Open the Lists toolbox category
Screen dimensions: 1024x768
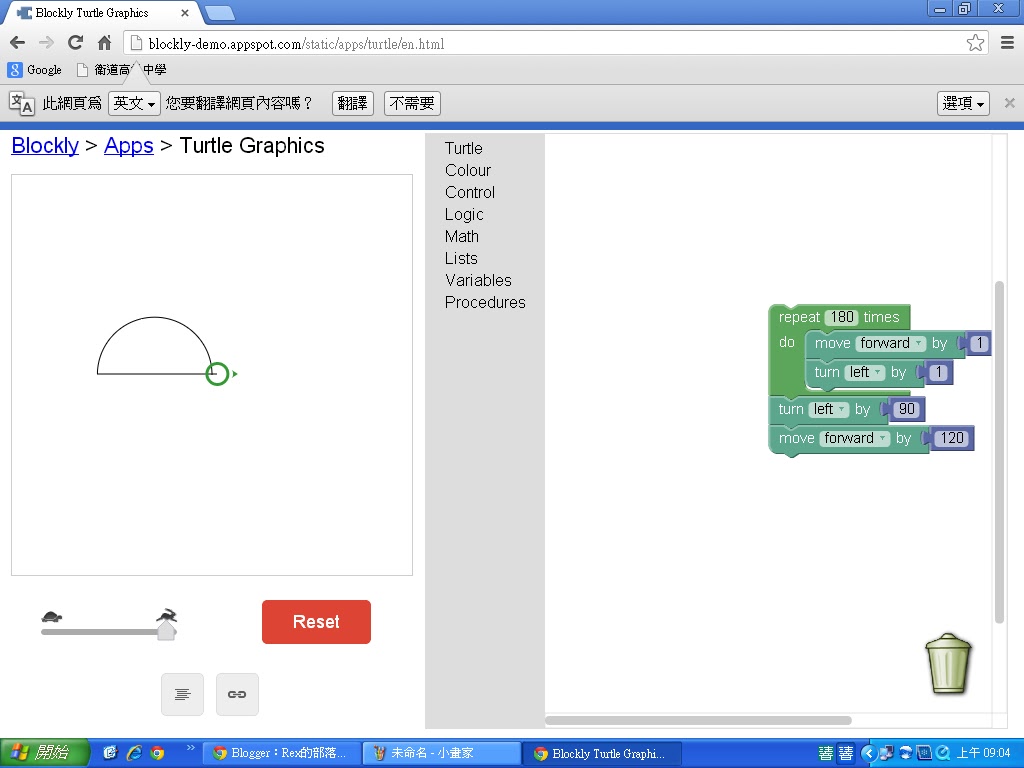pyautogui.click(x=461, y=259)
